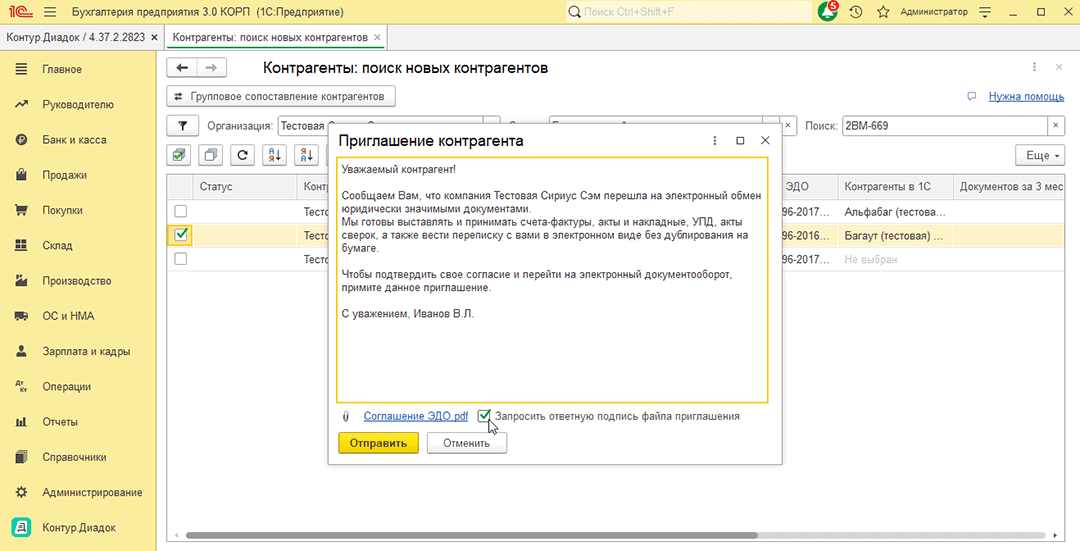Open Банк и касса section
The height and width of the screenshot is (551, 1080).
pos(74,140)
